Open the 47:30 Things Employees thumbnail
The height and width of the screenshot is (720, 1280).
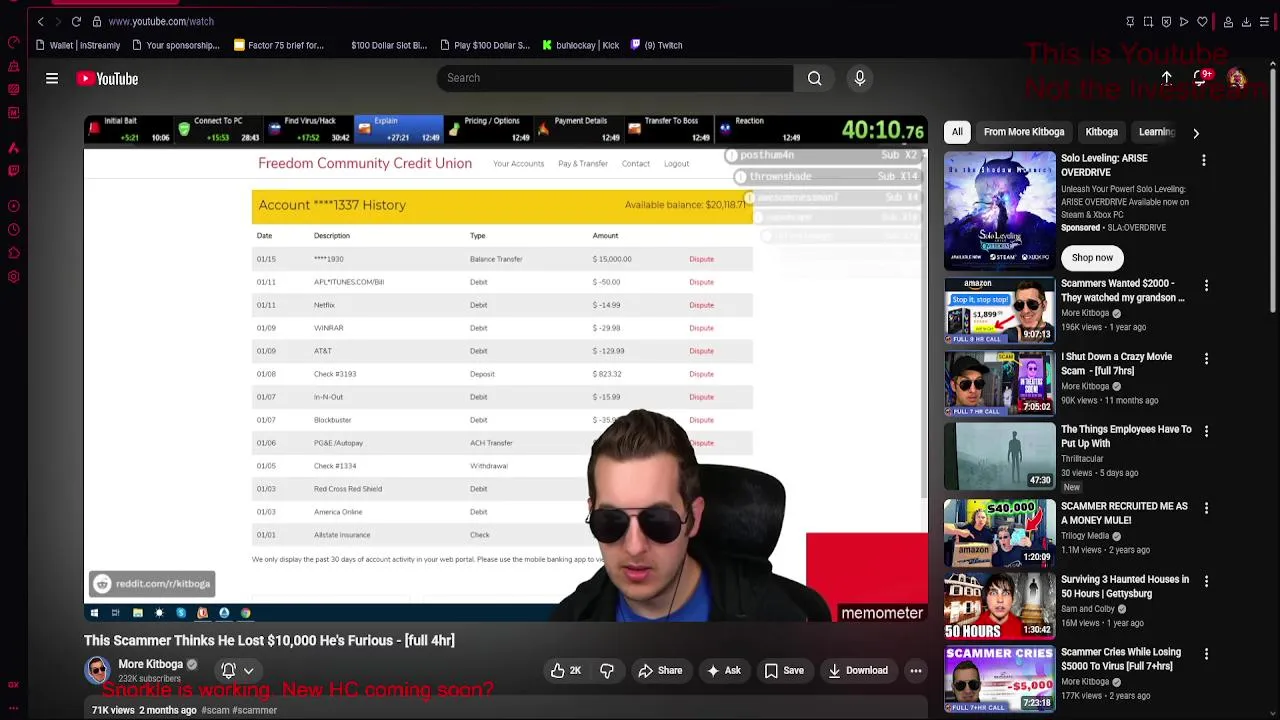(x=999, y=456)
